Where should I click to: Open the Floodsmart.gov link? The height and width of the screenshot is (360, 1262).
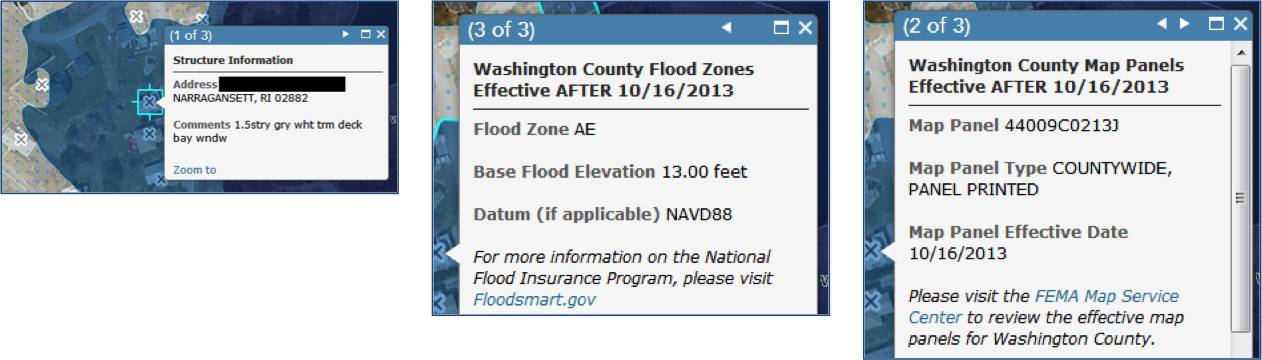(x=535, y=299)
